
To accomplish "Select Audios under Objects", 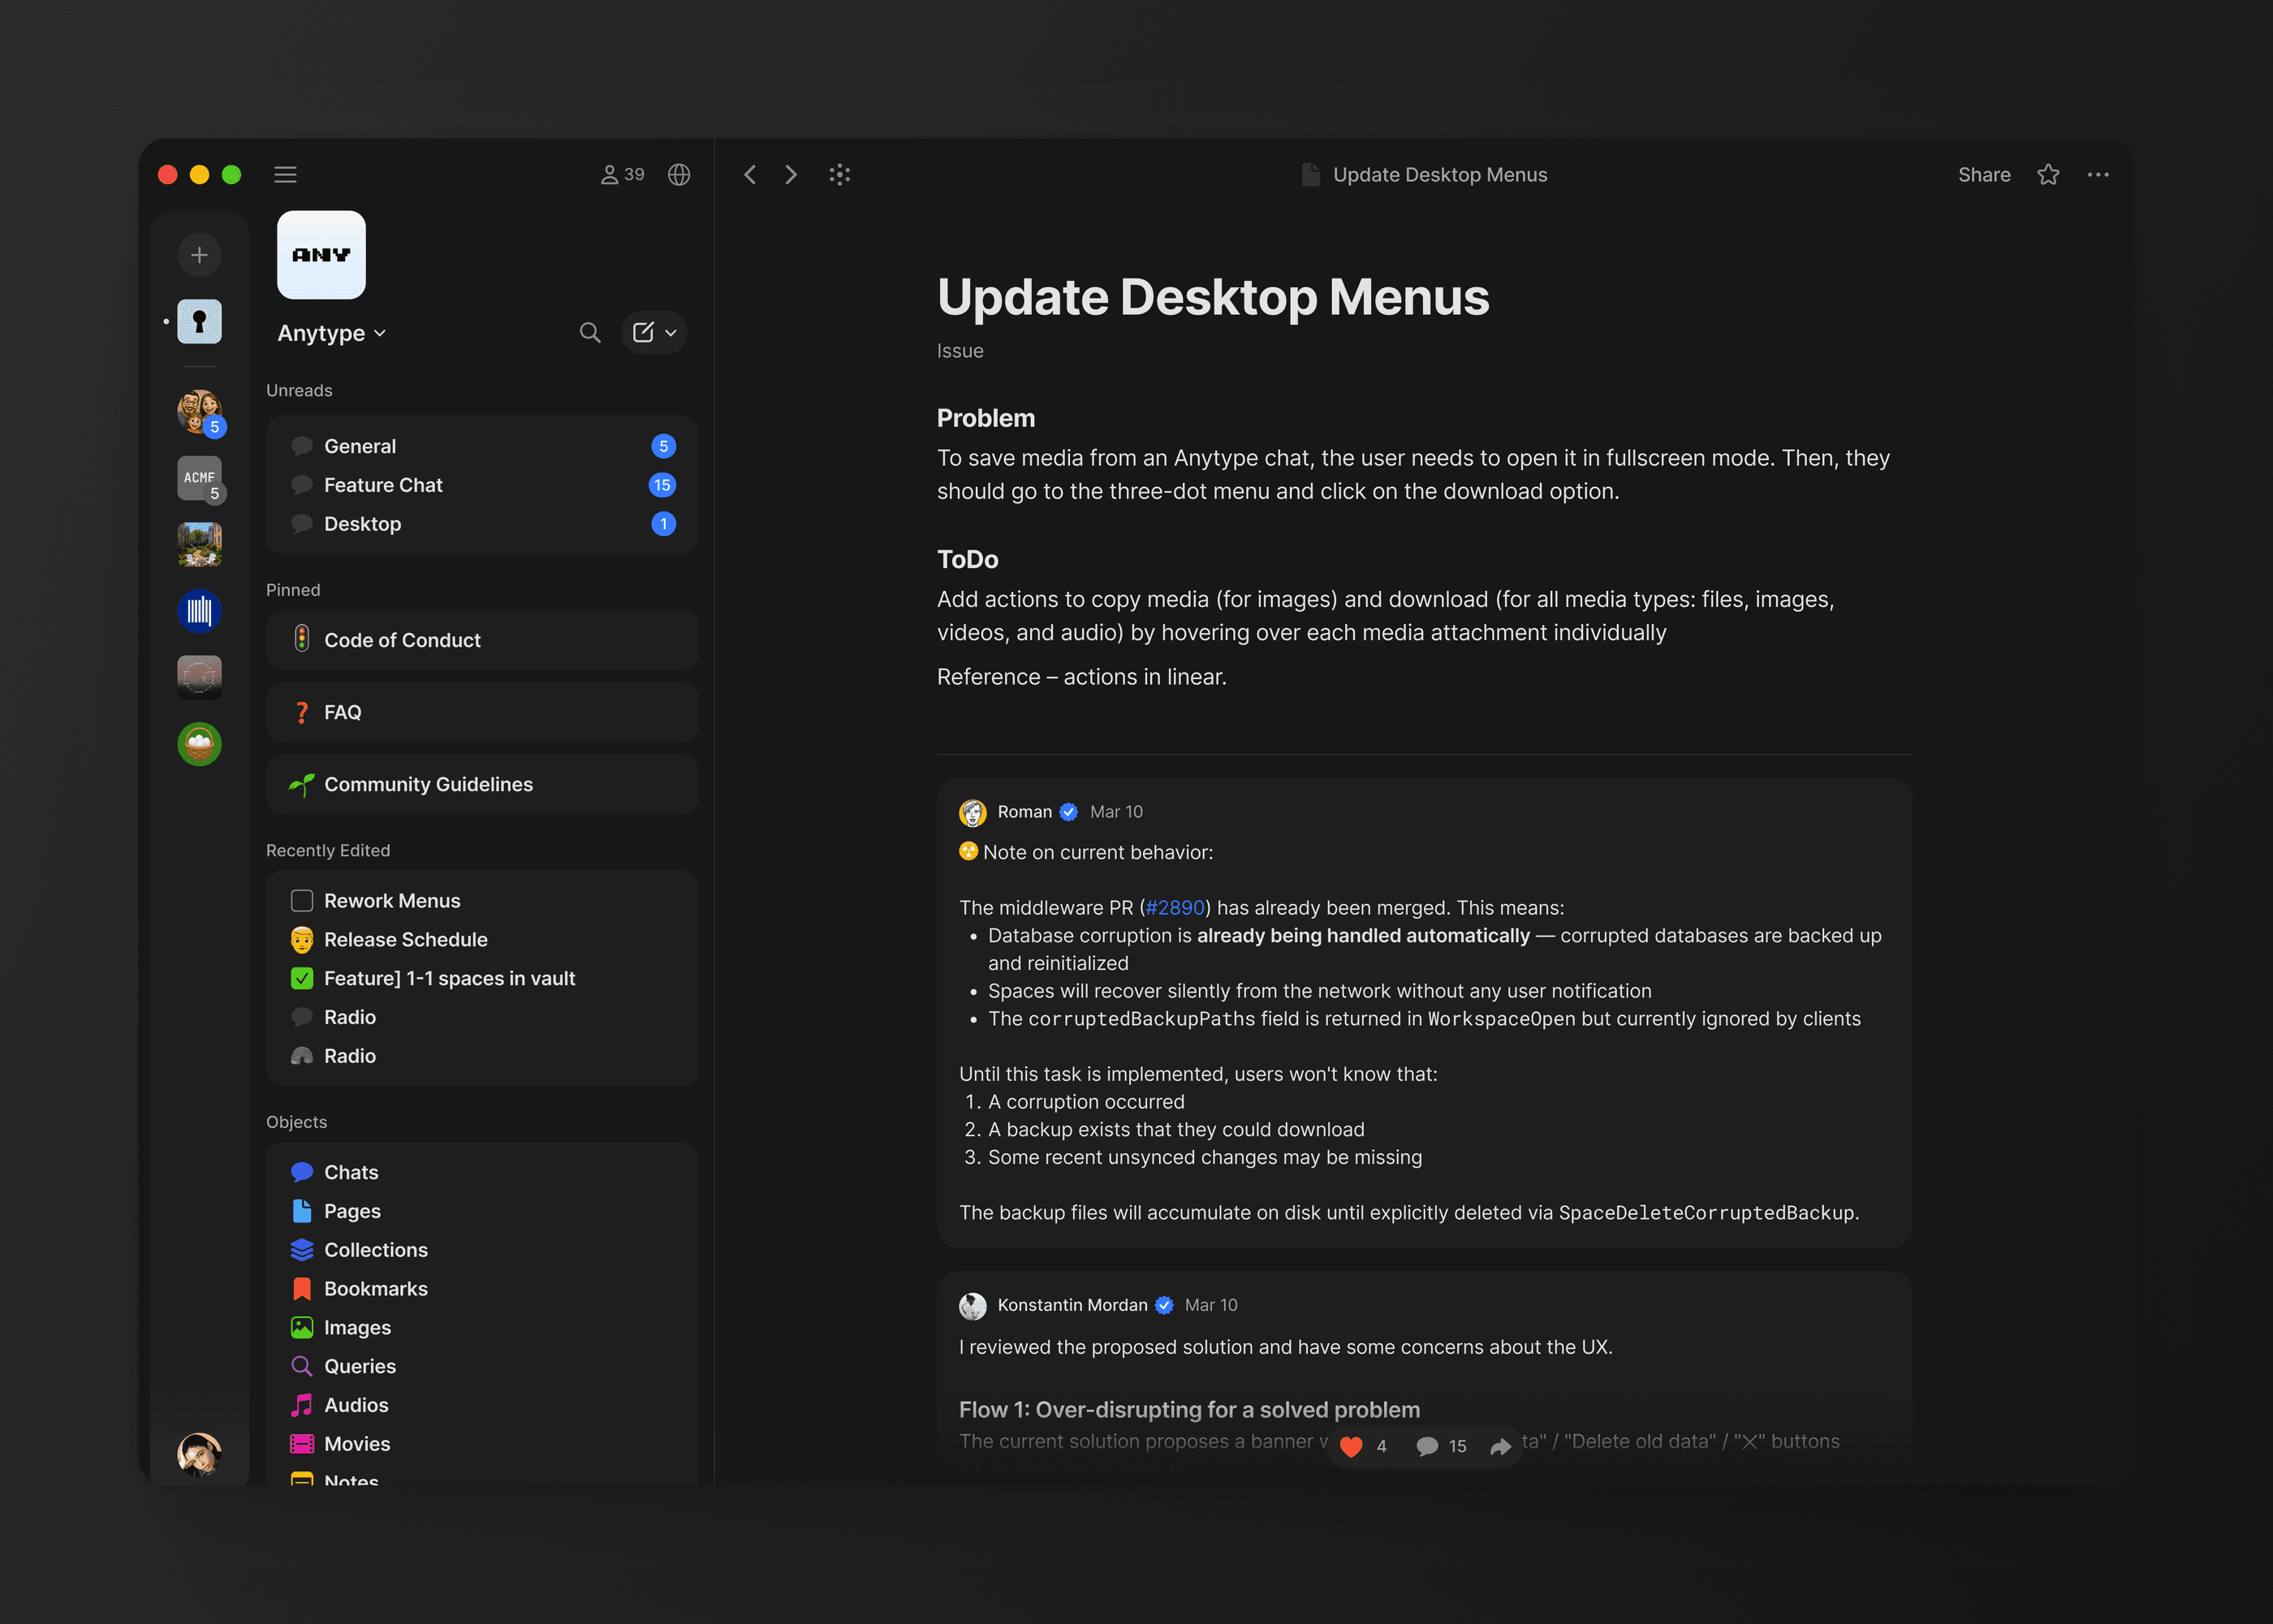I will (482, 1405).
